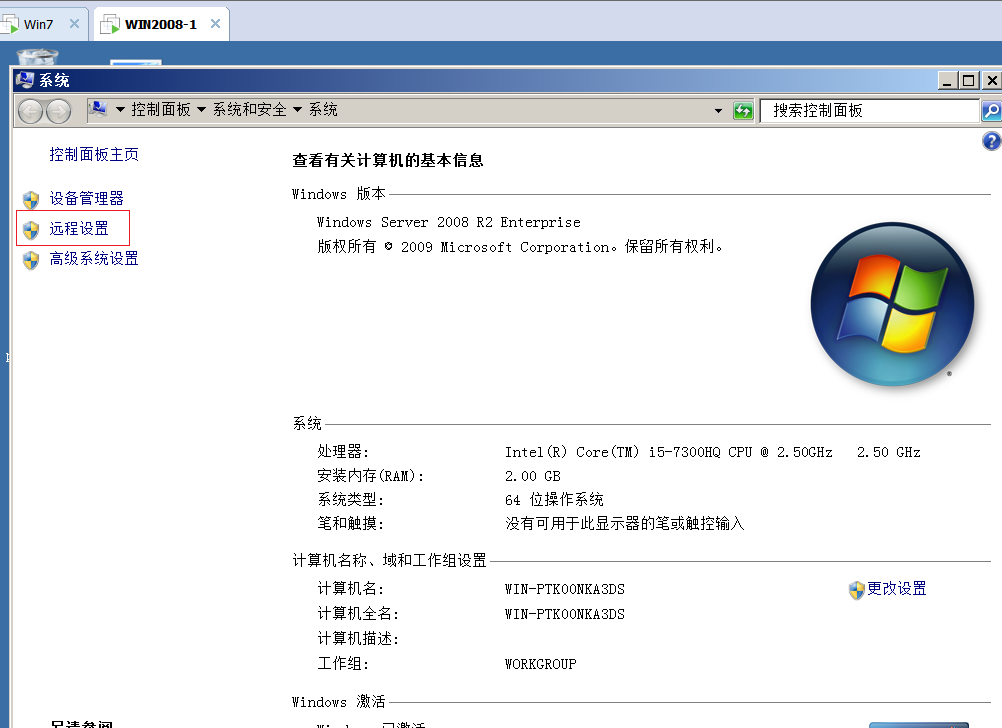Click the 搜索控制面板 search field

[x=870, y=111]
